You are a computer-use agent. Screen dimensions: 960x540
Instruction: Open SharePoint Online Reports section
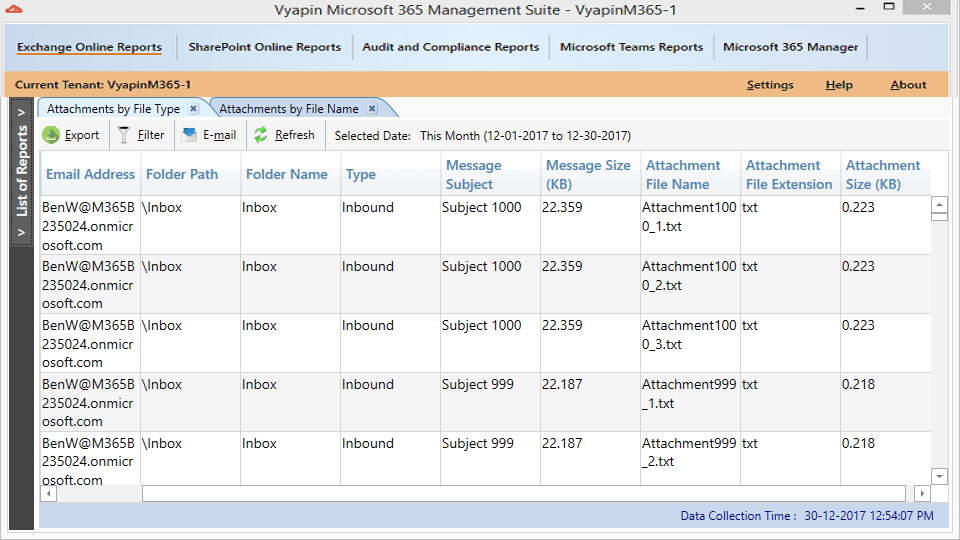[x=264, y=47]
